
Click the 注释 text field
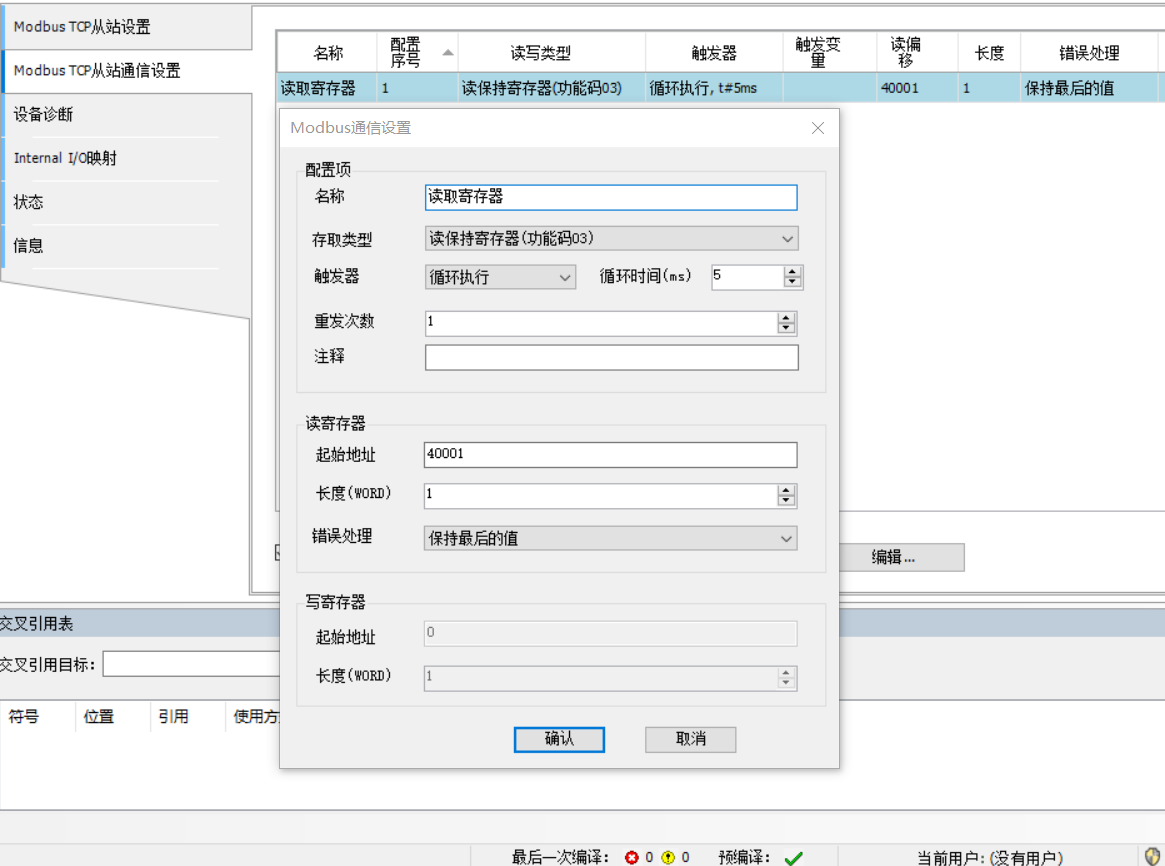[611, 358]
